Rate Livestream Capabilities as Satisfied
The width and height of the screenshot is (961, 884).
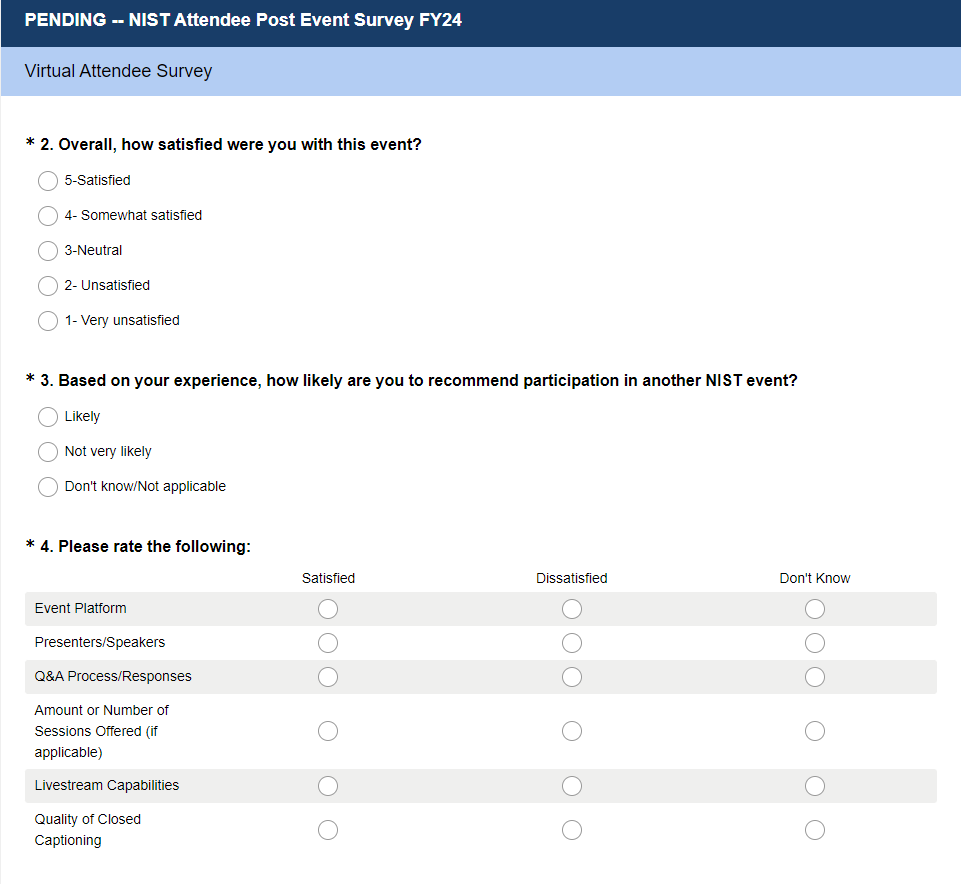(328, 786)
